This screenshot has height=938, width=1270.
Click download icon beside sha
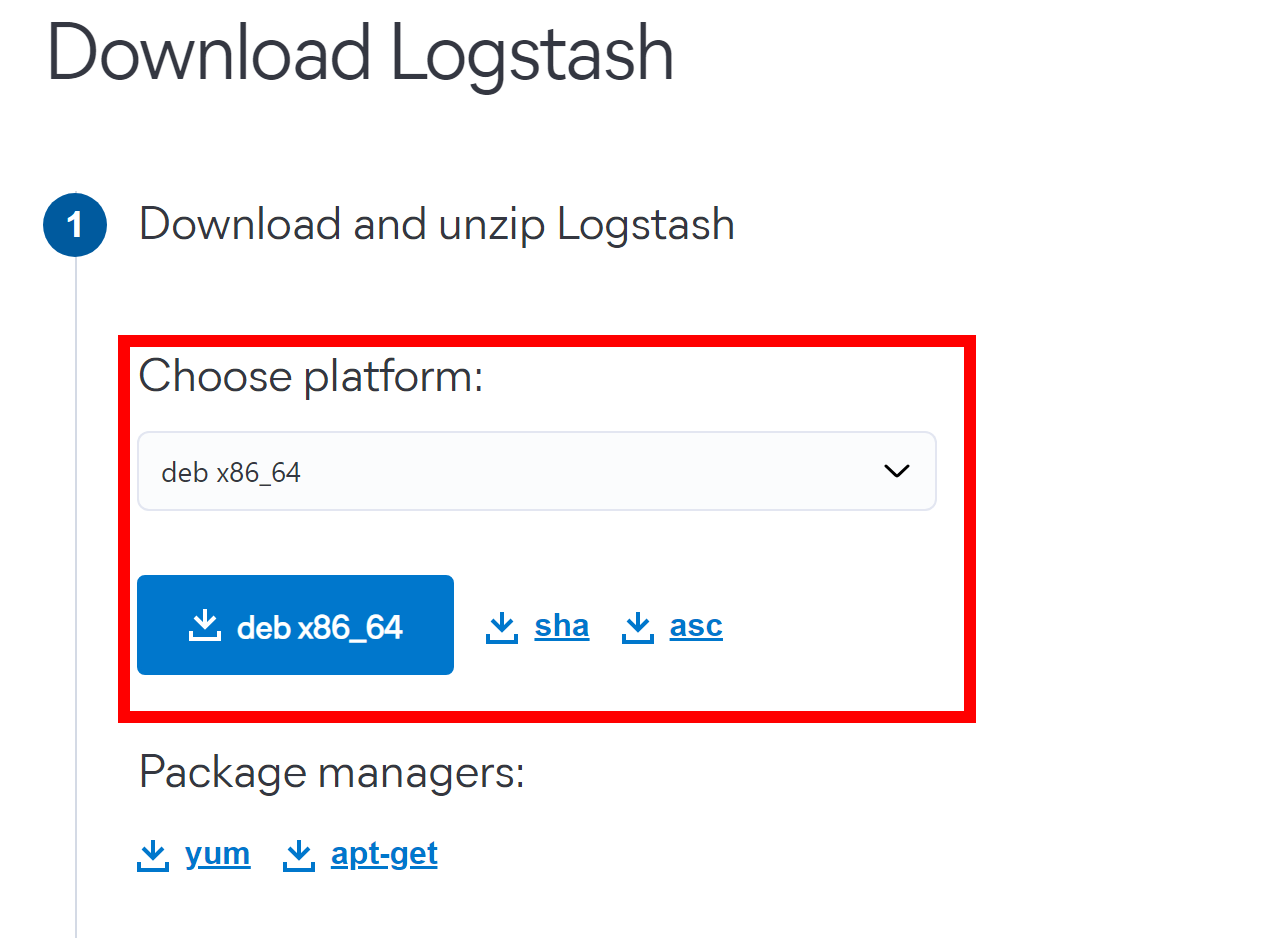[x=502, y=628]
